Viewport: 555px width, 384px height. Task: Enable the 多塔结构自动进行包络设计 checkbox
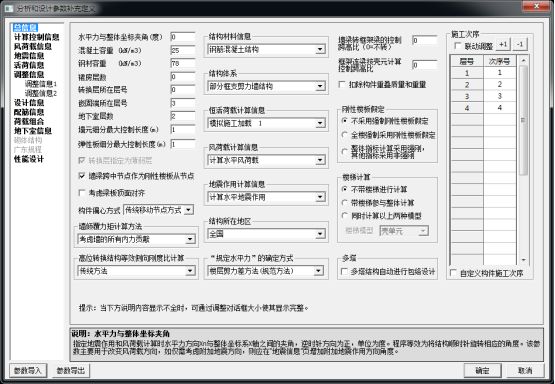344,271
